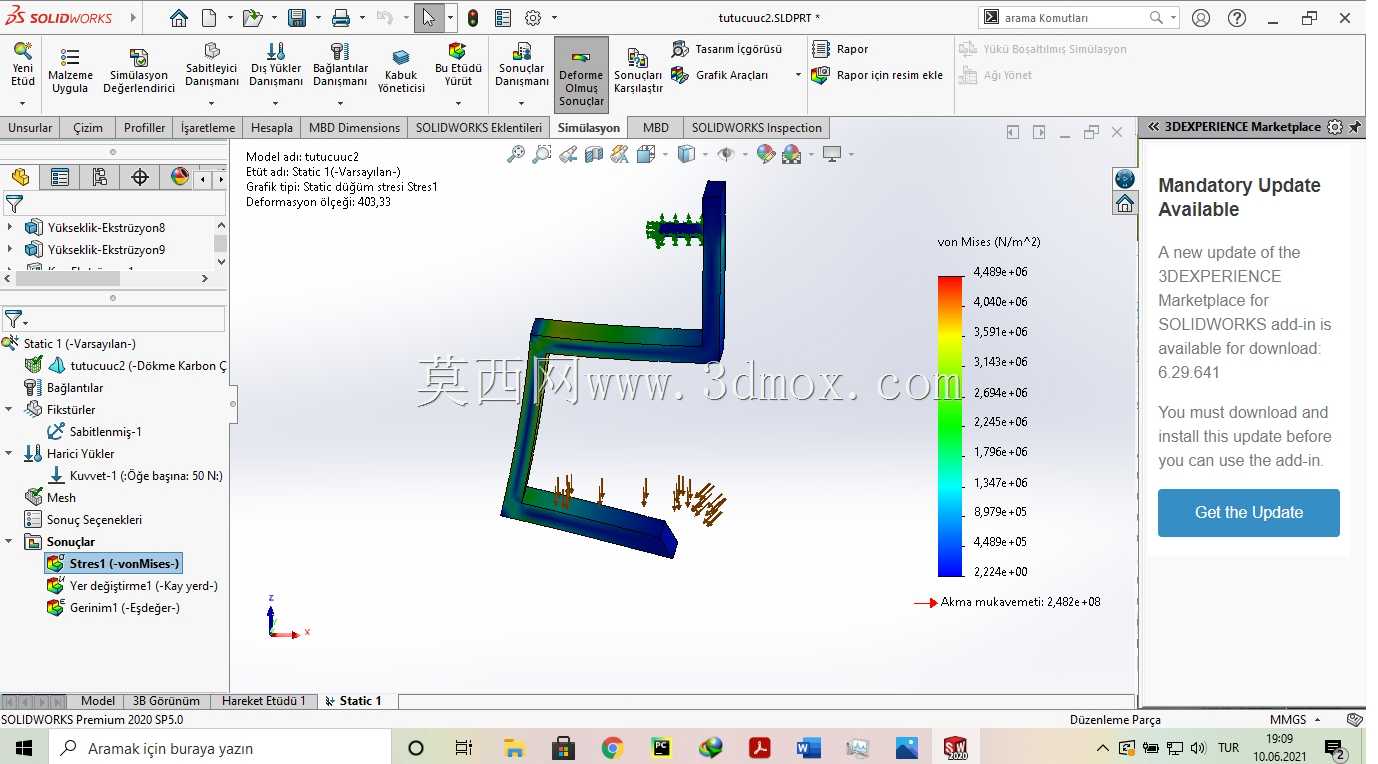Select the DisplayManager color ball tab icon
Screen dimensions: 1378x764
pyautogui.click(x=179, y=177)
